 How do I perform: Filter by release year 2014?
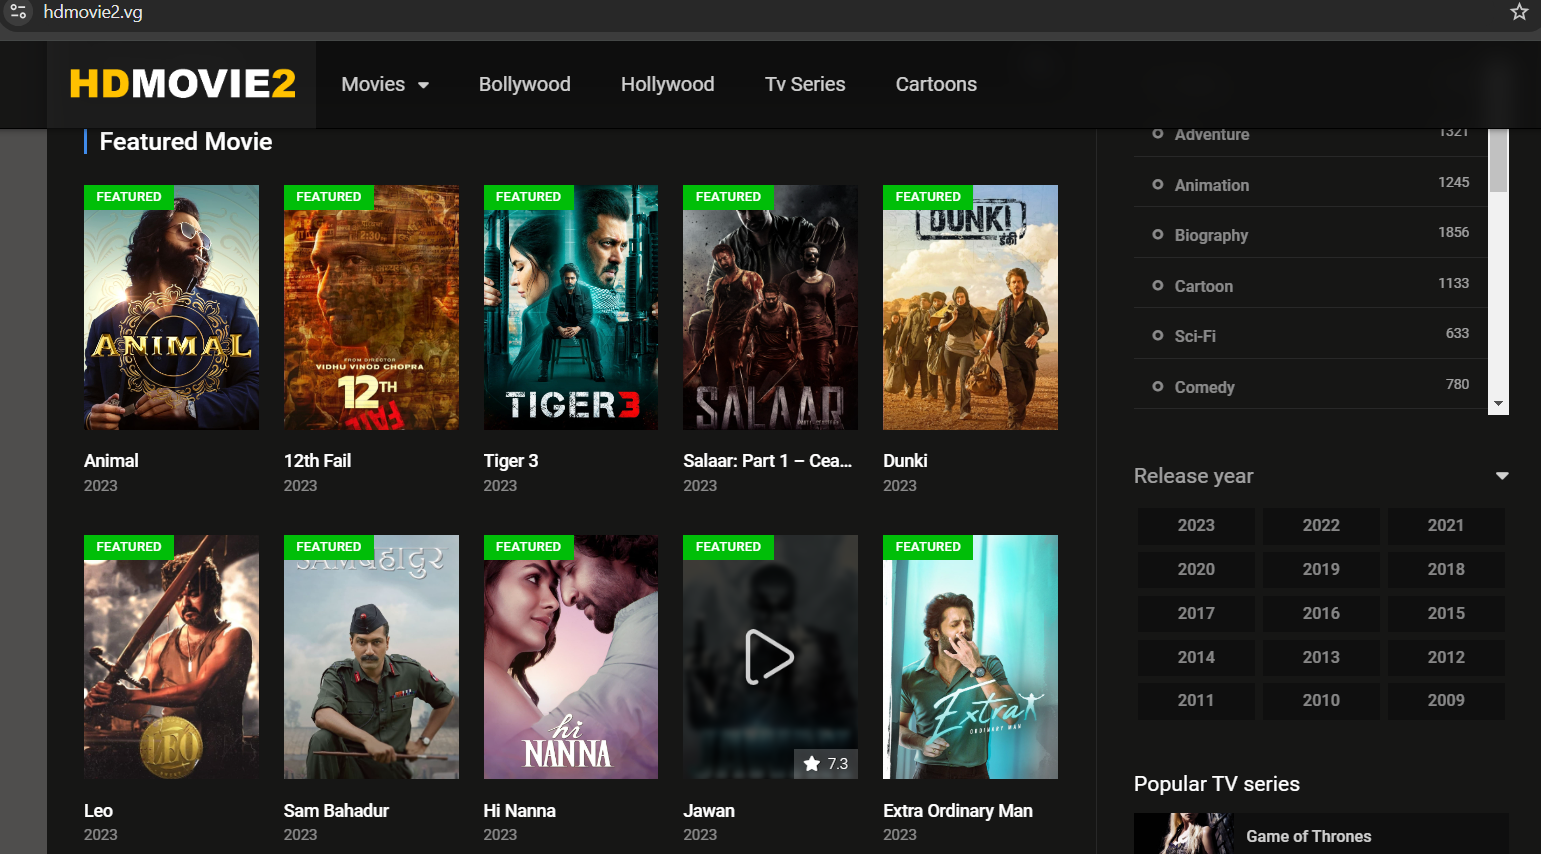click(1196, 657)
